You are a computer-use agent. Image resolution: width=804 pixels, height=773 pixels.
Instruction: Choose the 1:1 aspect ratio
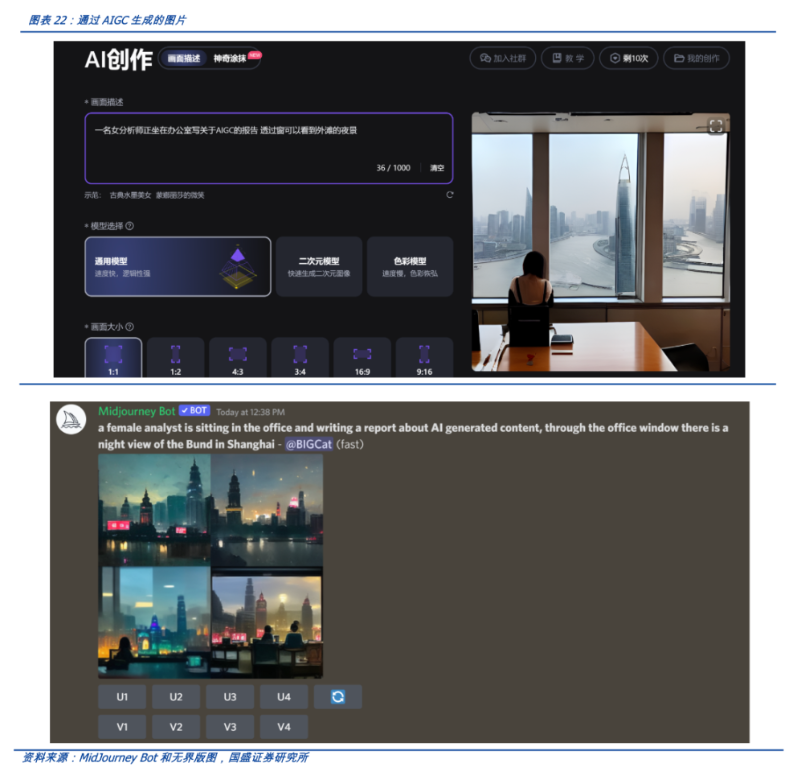click(113, 358)
